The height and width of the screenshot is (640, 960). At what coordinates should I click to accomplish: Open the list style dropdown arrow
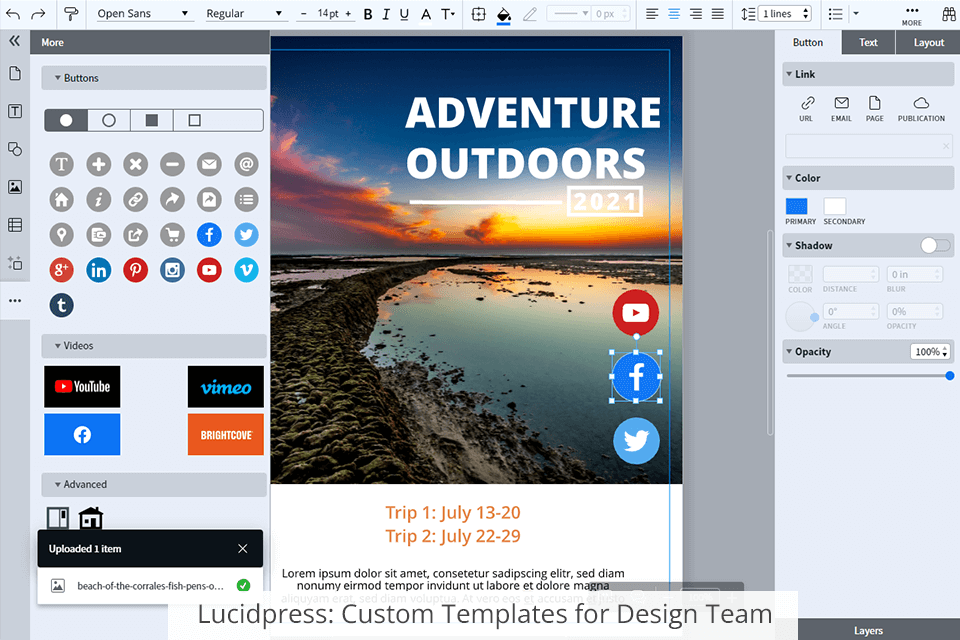[856, 13]
